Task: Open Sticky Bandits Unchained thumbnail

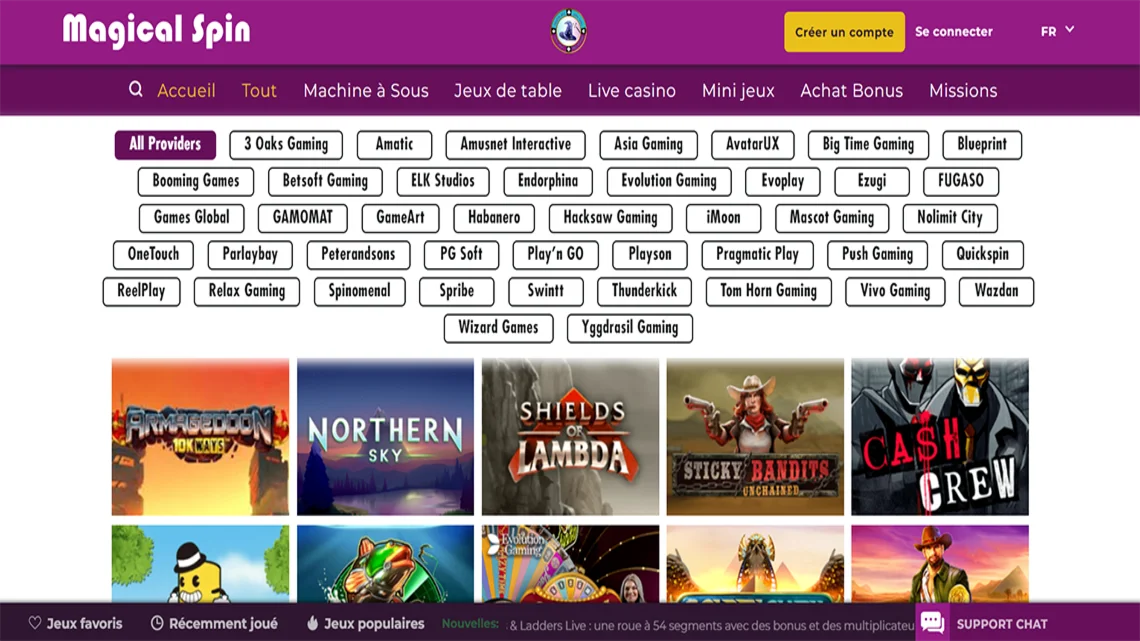Action: click(755, 437)
